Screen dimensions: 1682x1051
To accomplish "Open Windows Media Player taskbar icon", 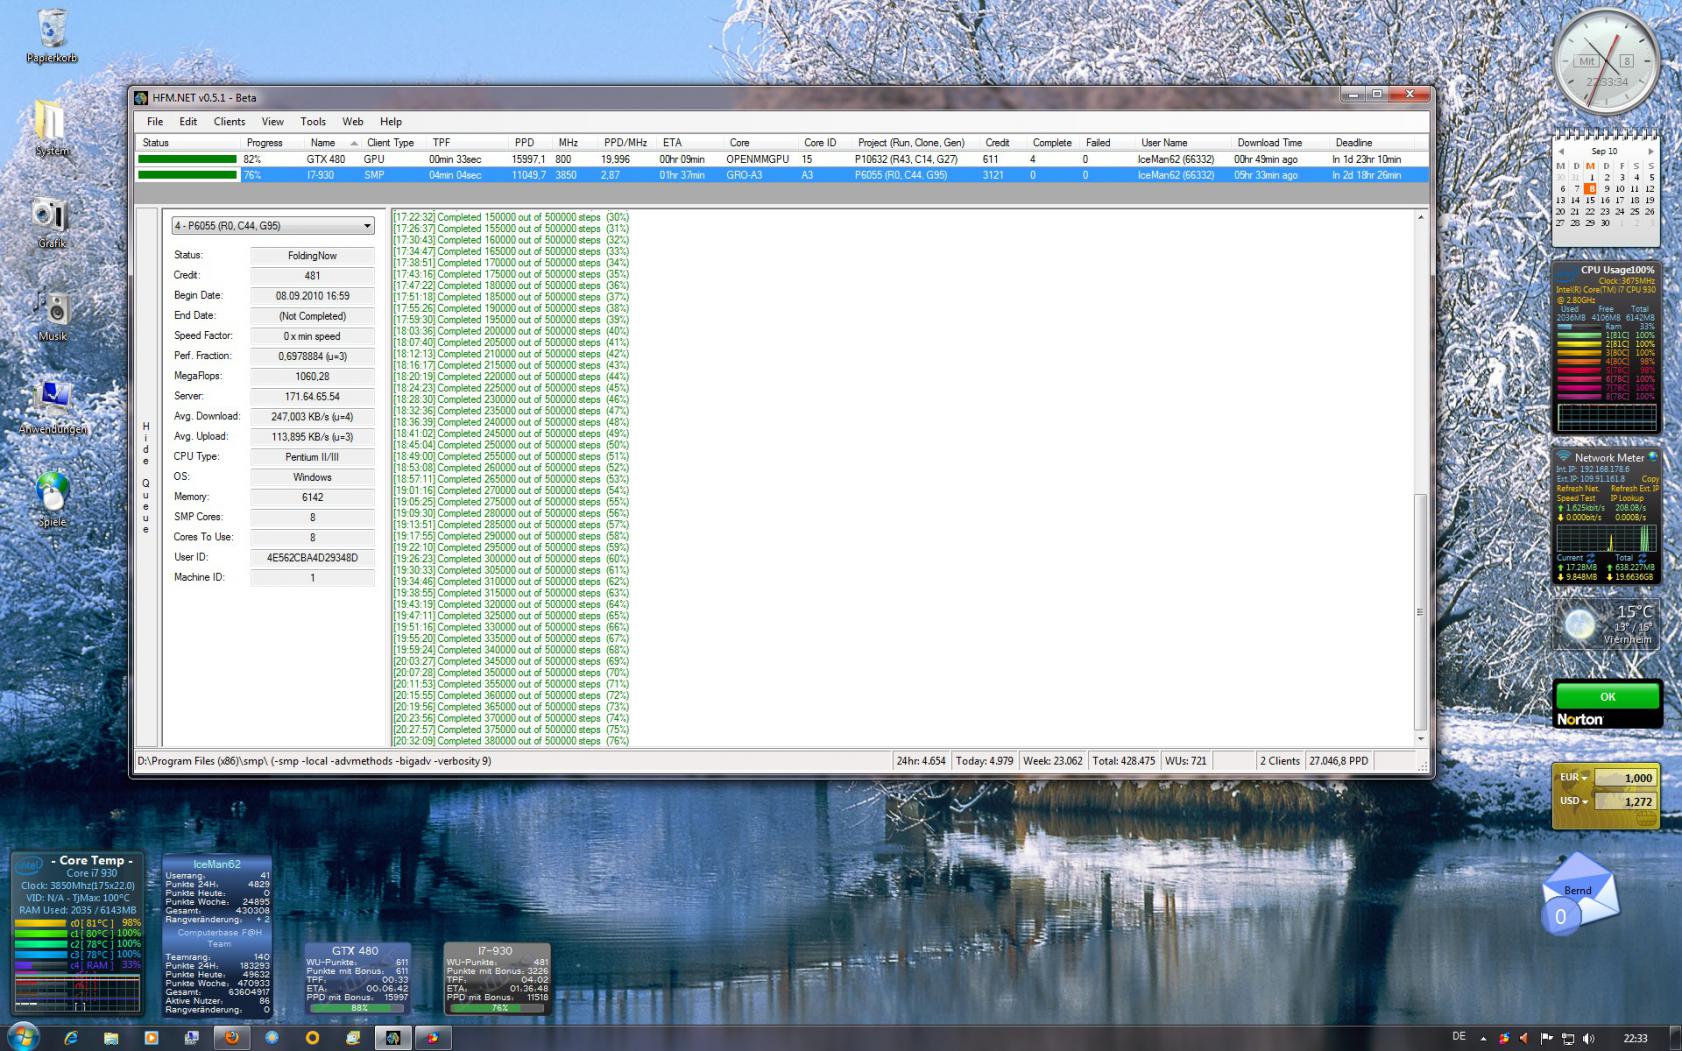I will coord(151,1038).
